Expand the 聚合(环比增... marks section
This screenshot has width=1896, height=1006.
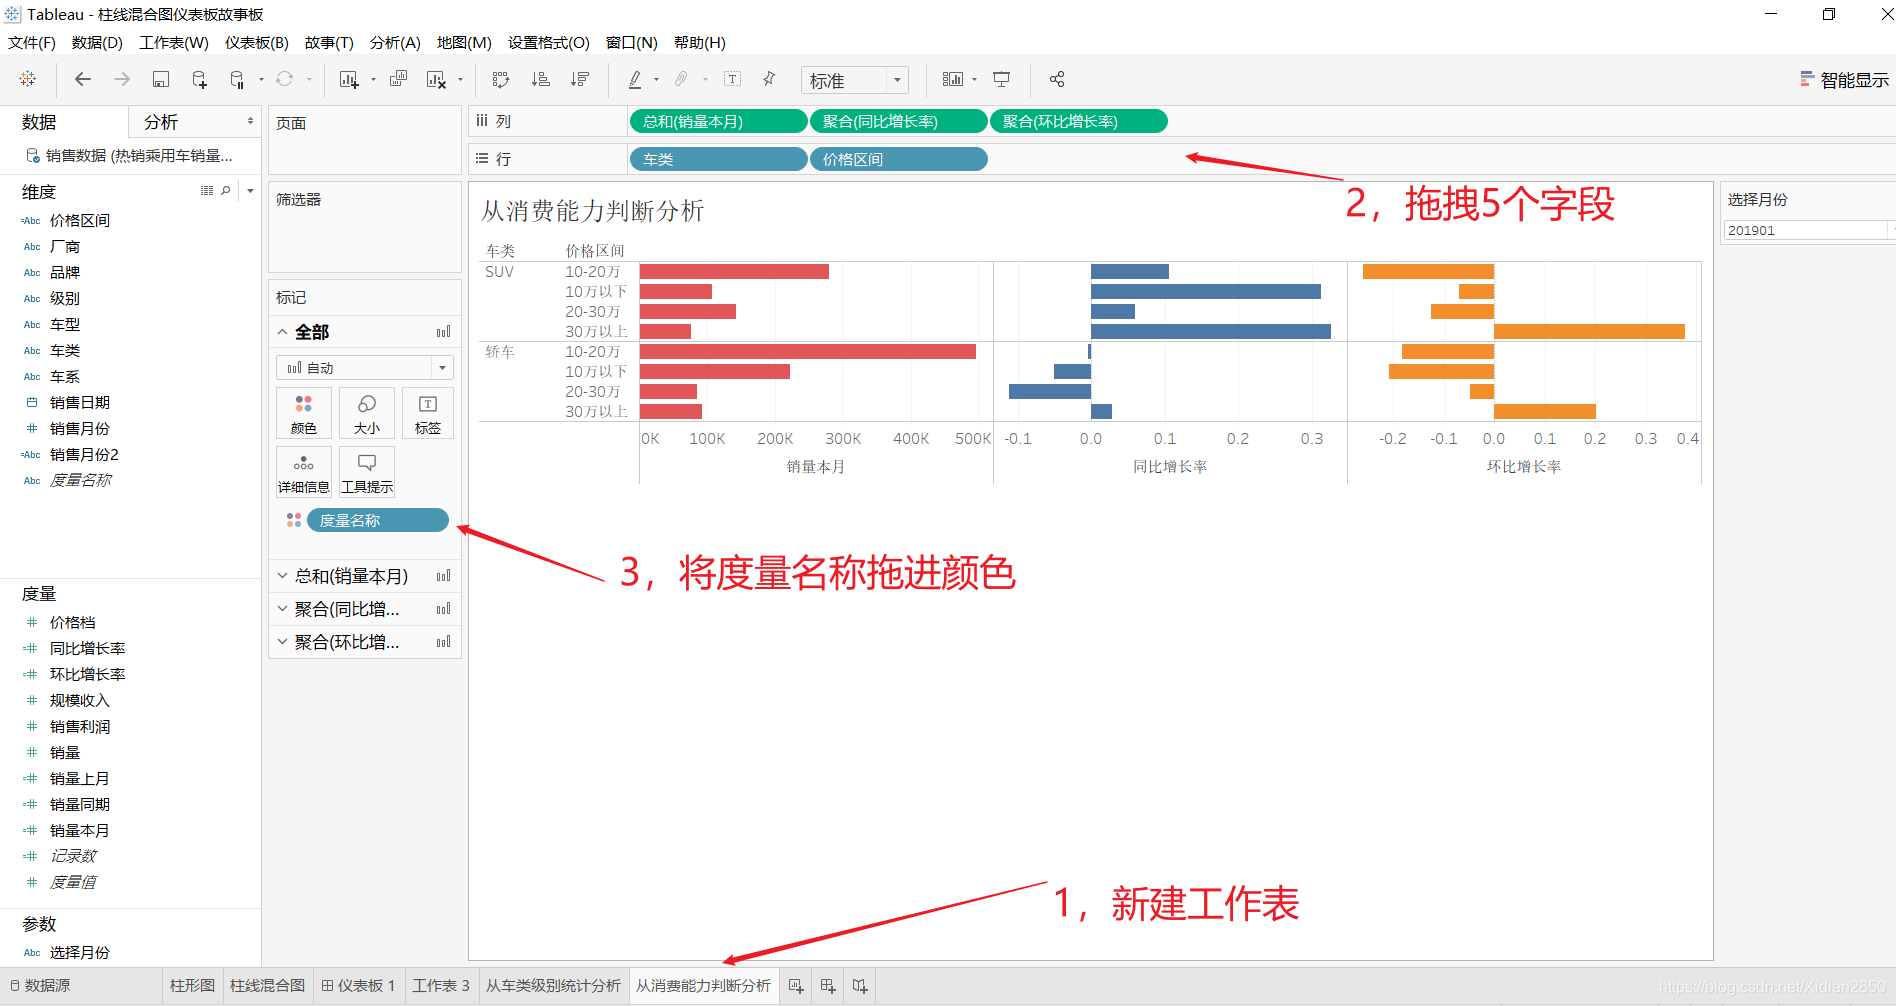(x=283, y=642)
